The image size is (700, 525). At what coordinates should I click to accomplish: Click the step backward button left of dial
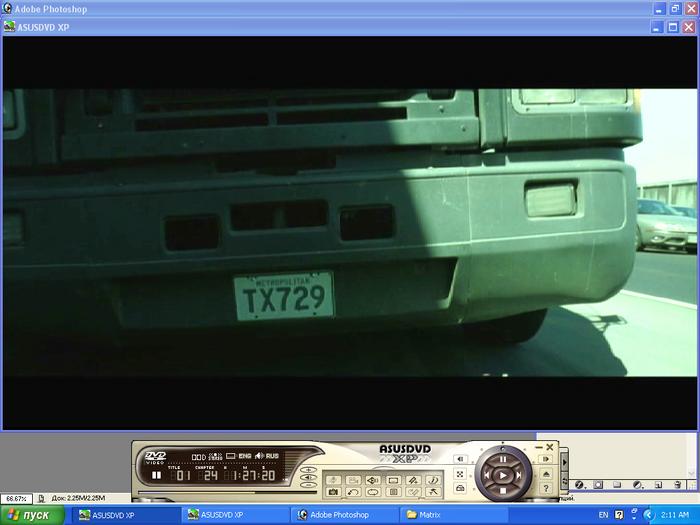[x=461, y=459]
